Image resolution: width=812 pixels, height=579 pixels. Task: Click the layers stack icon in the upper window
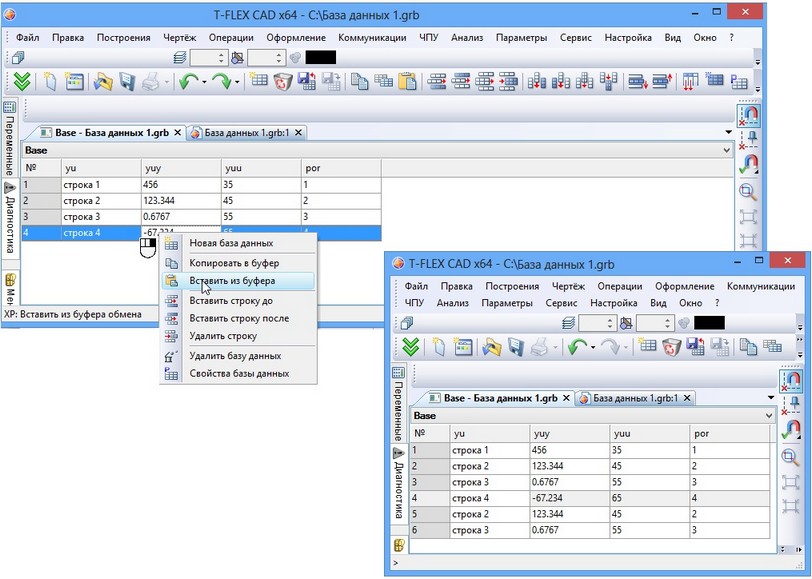180,57
